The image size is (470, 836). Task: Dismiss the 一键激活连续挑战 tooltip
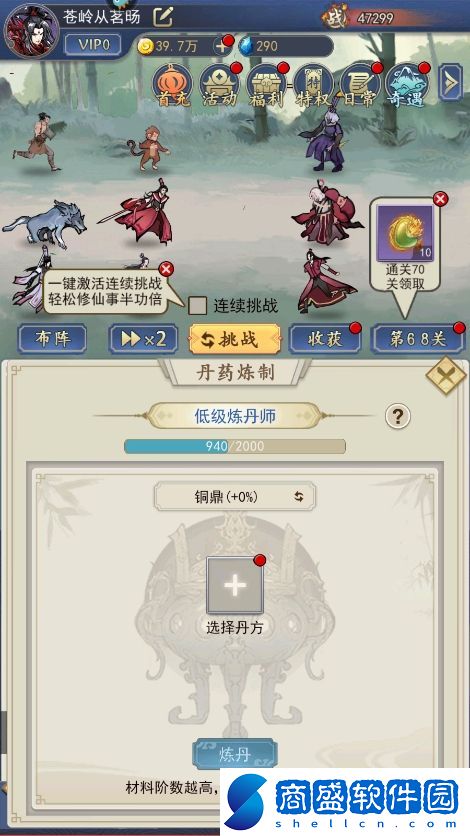click(x=166, y=268)
